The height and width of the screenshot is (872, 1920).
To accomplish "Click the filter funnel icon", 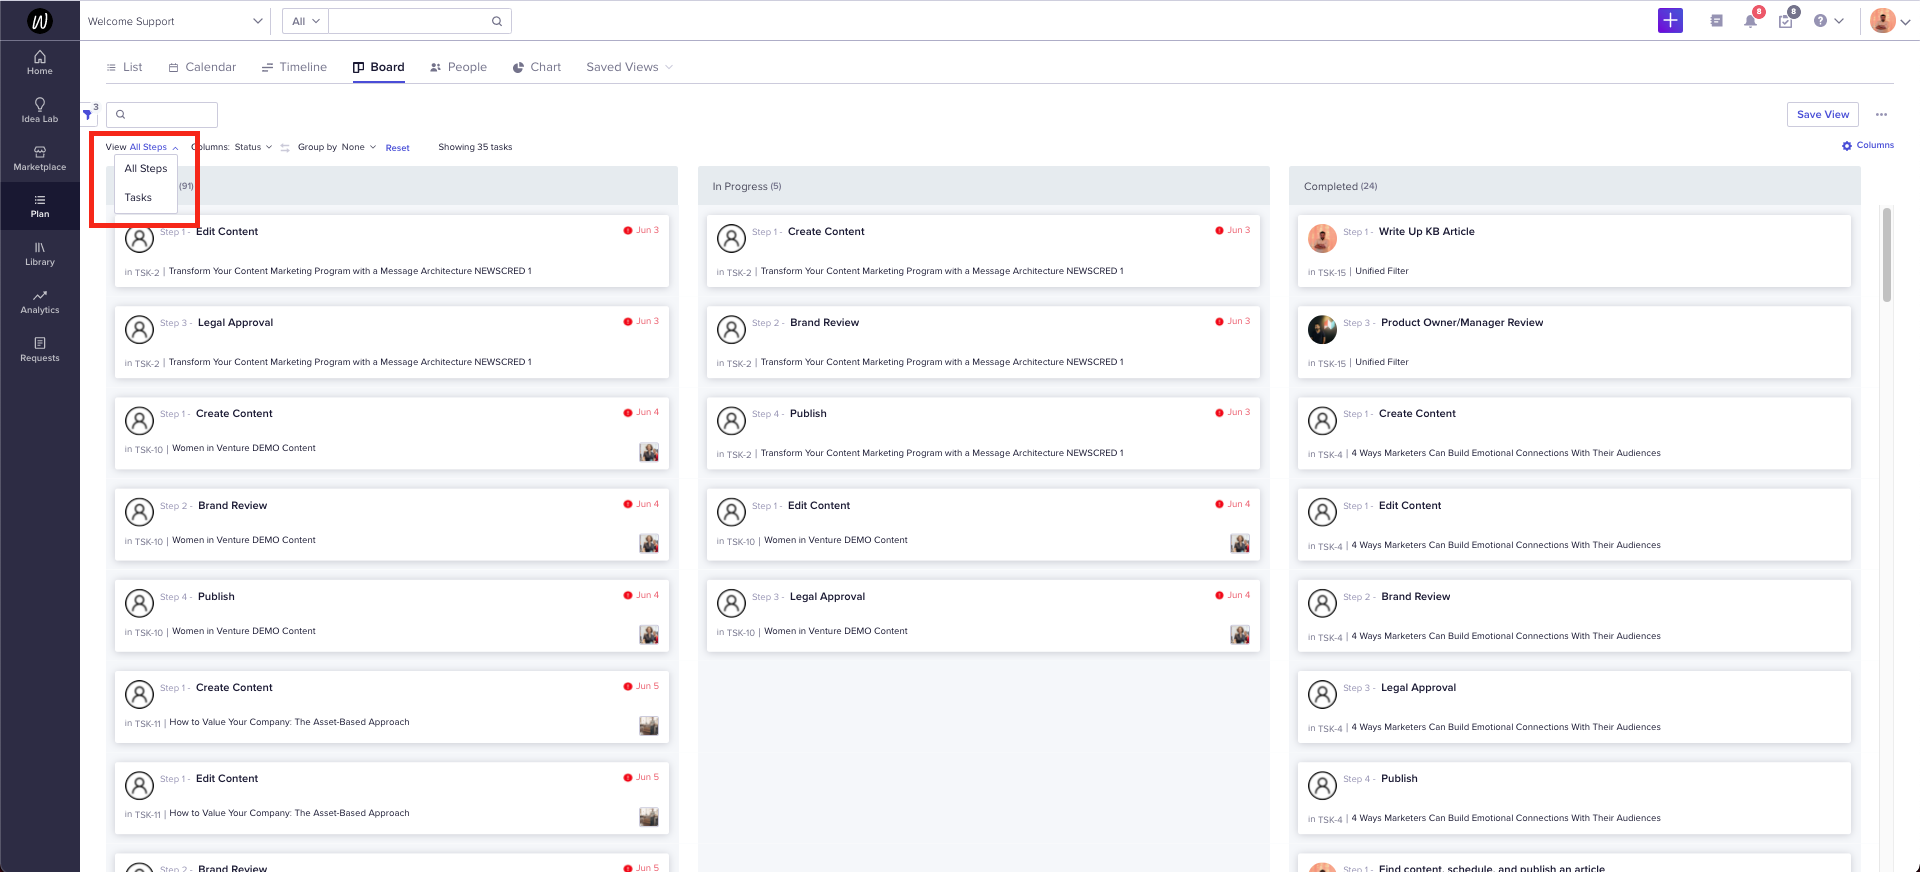I will pos(88,114).
